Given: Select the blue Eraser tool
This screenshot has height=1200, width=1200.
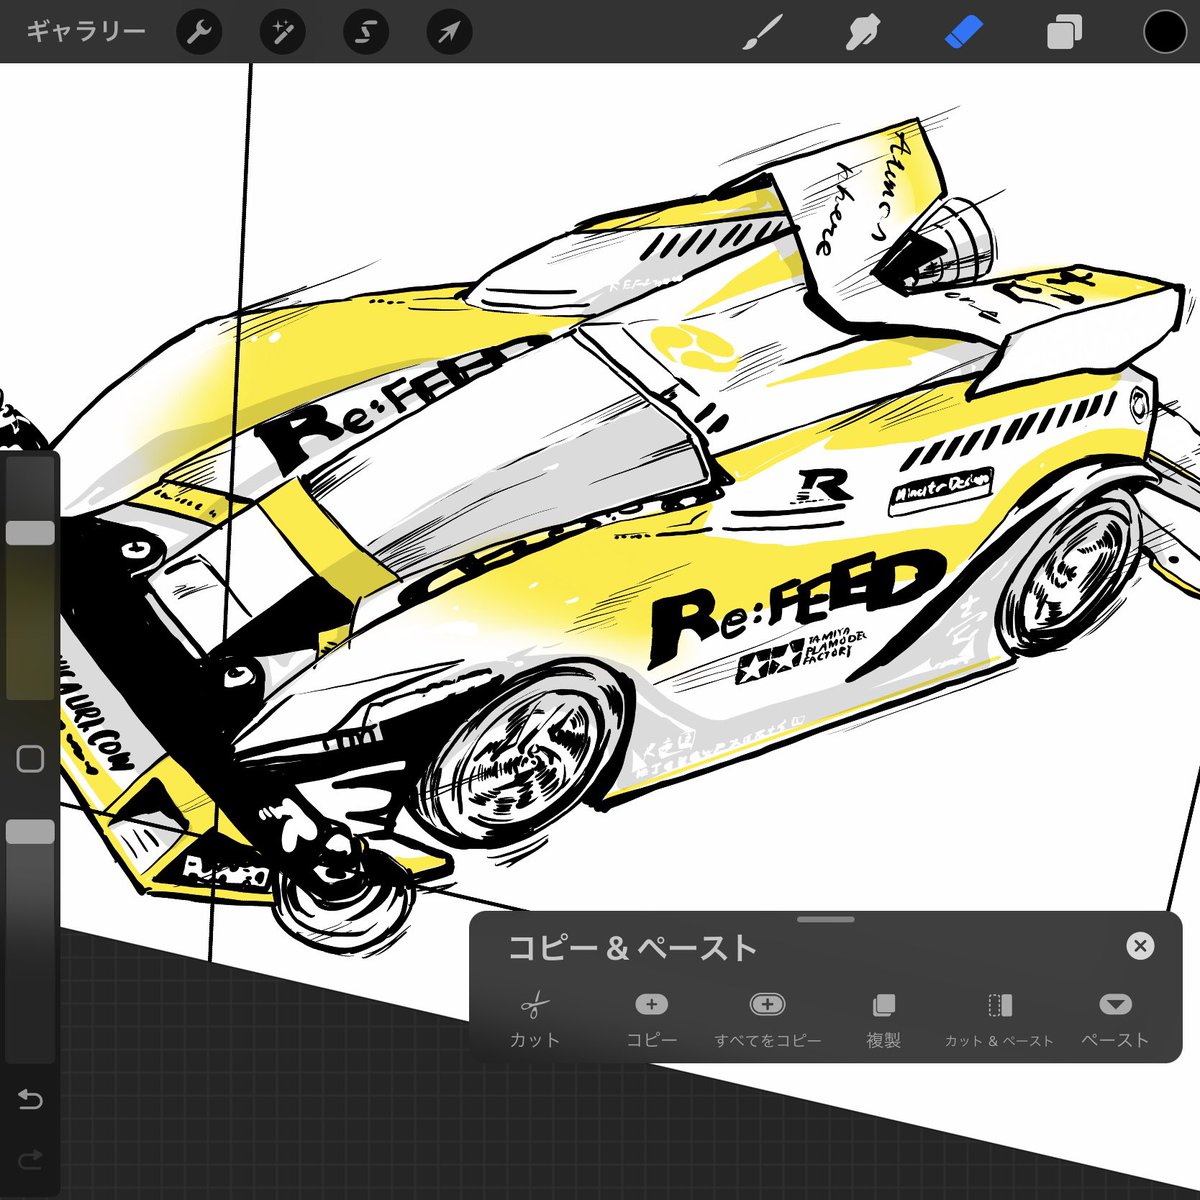Looking at the screenshot, I should [964, 32].
